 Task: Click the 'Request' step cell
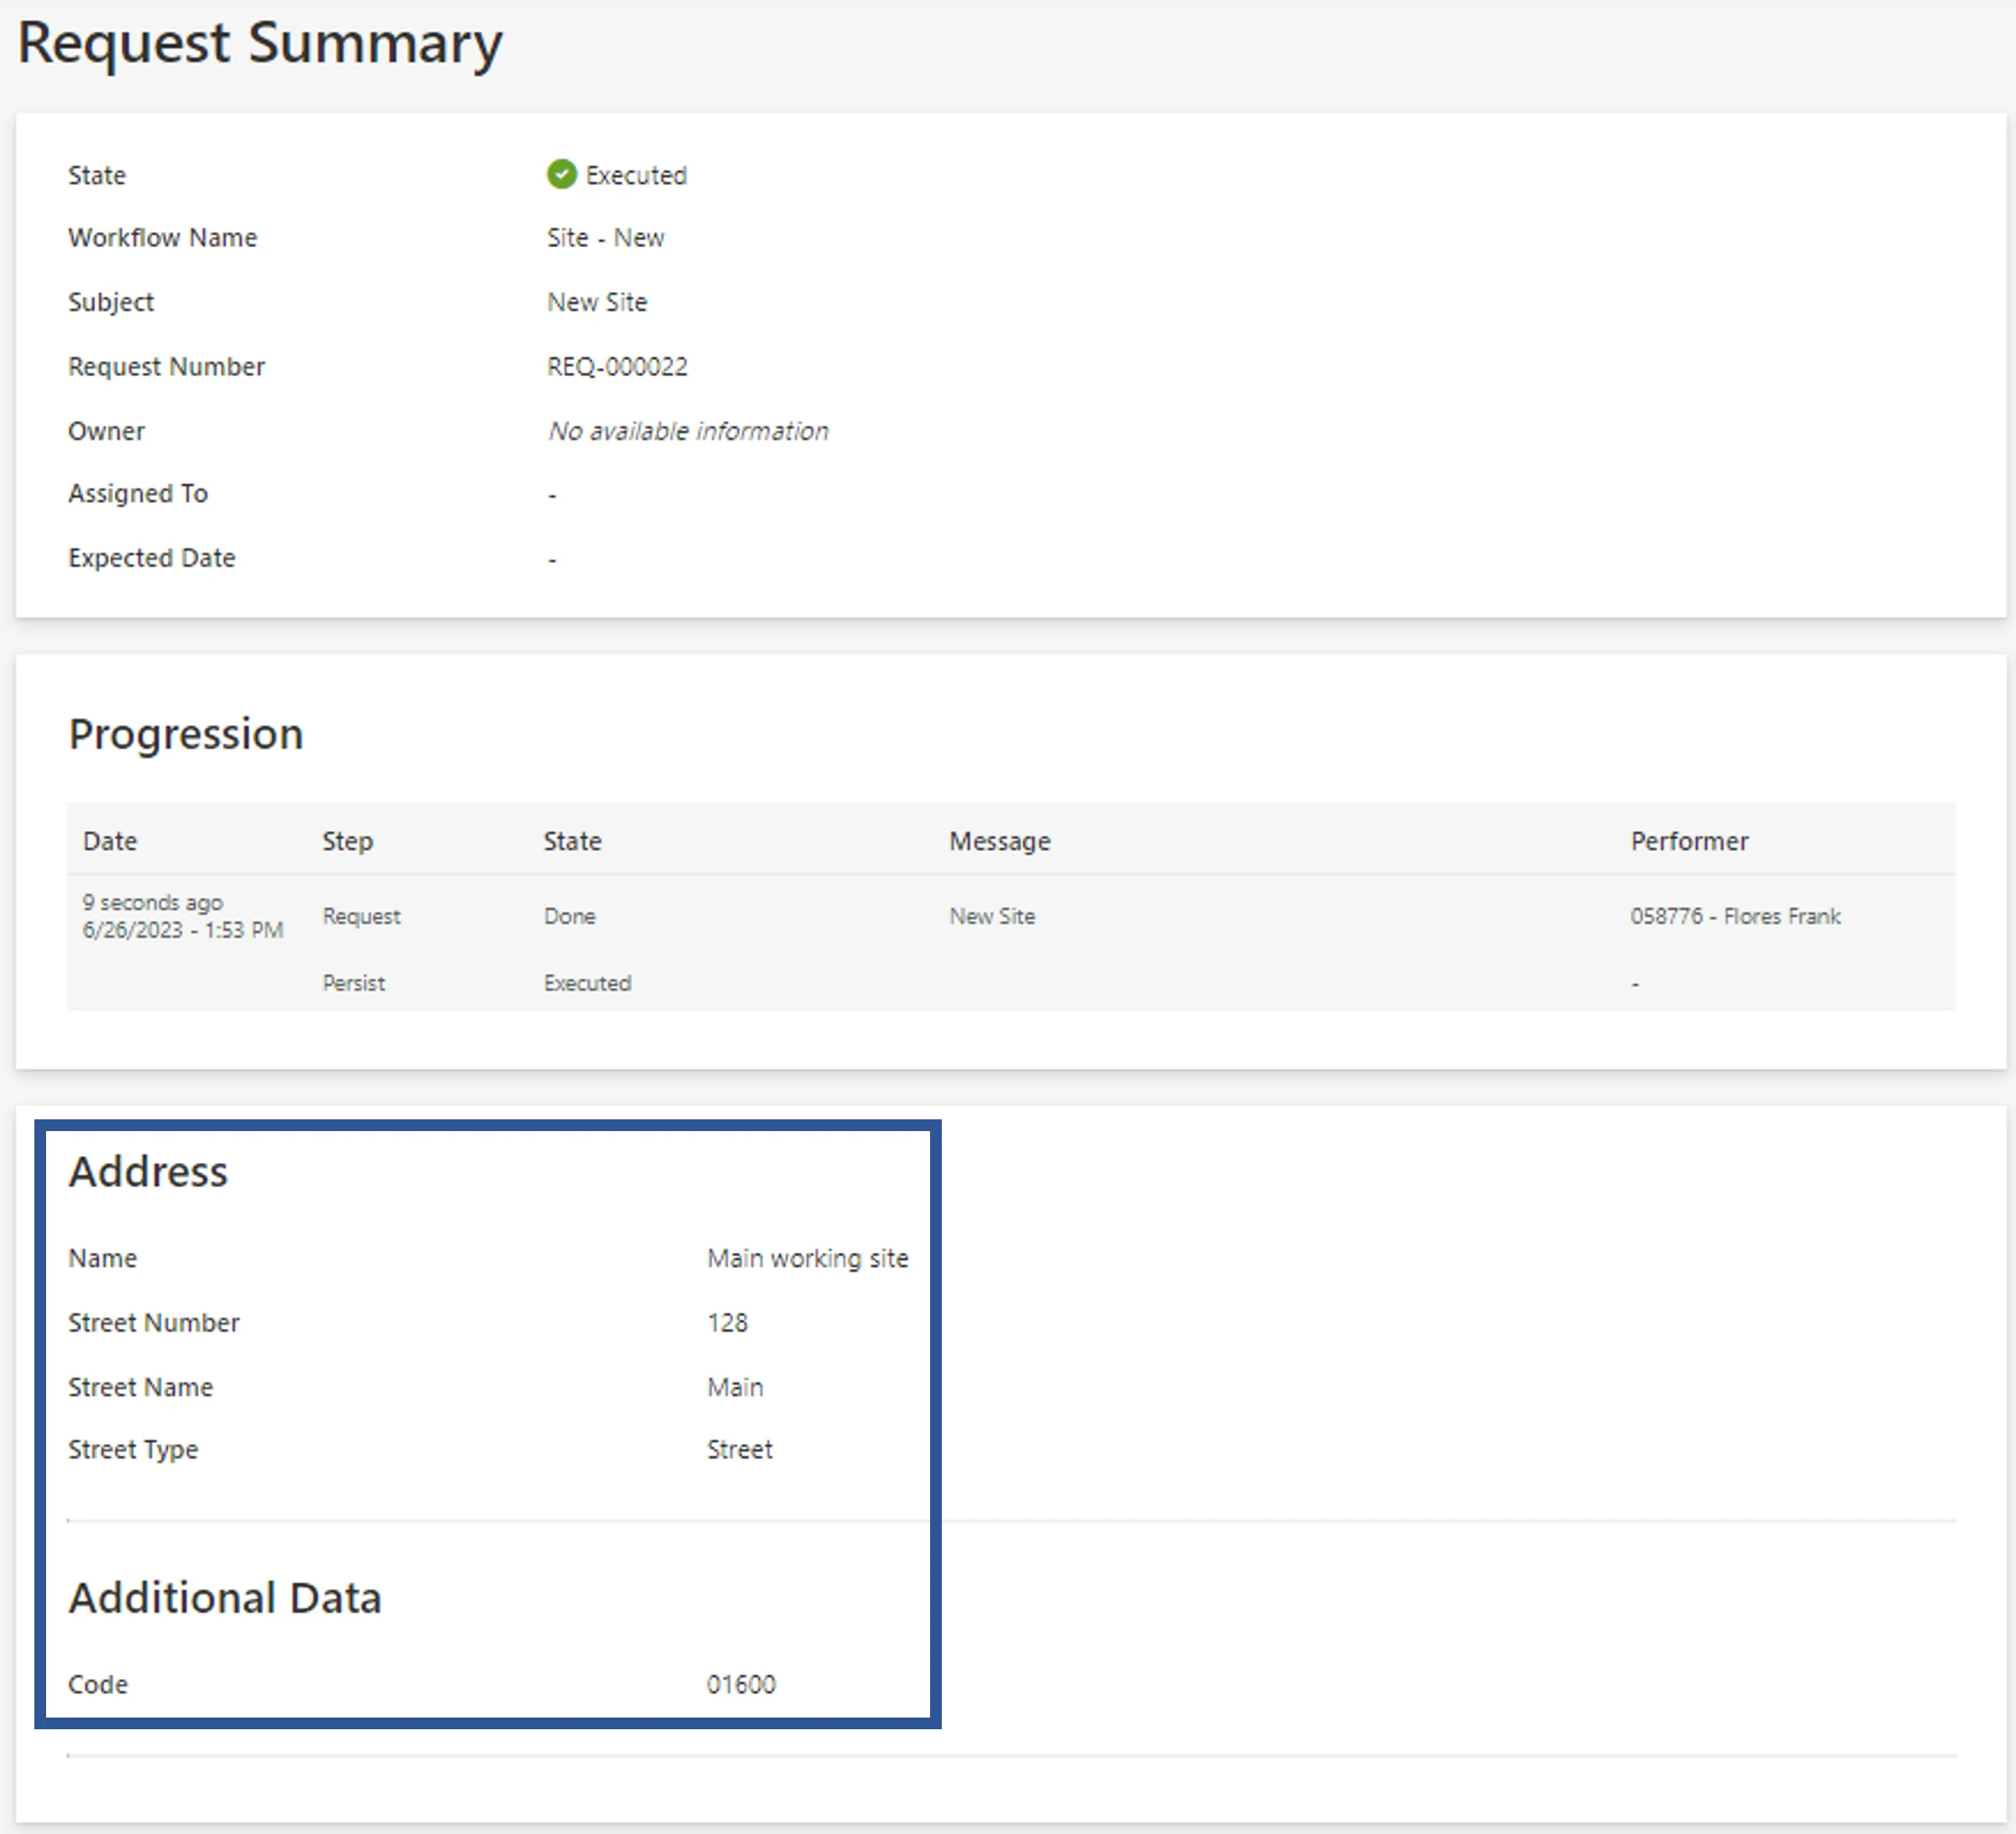361,916
